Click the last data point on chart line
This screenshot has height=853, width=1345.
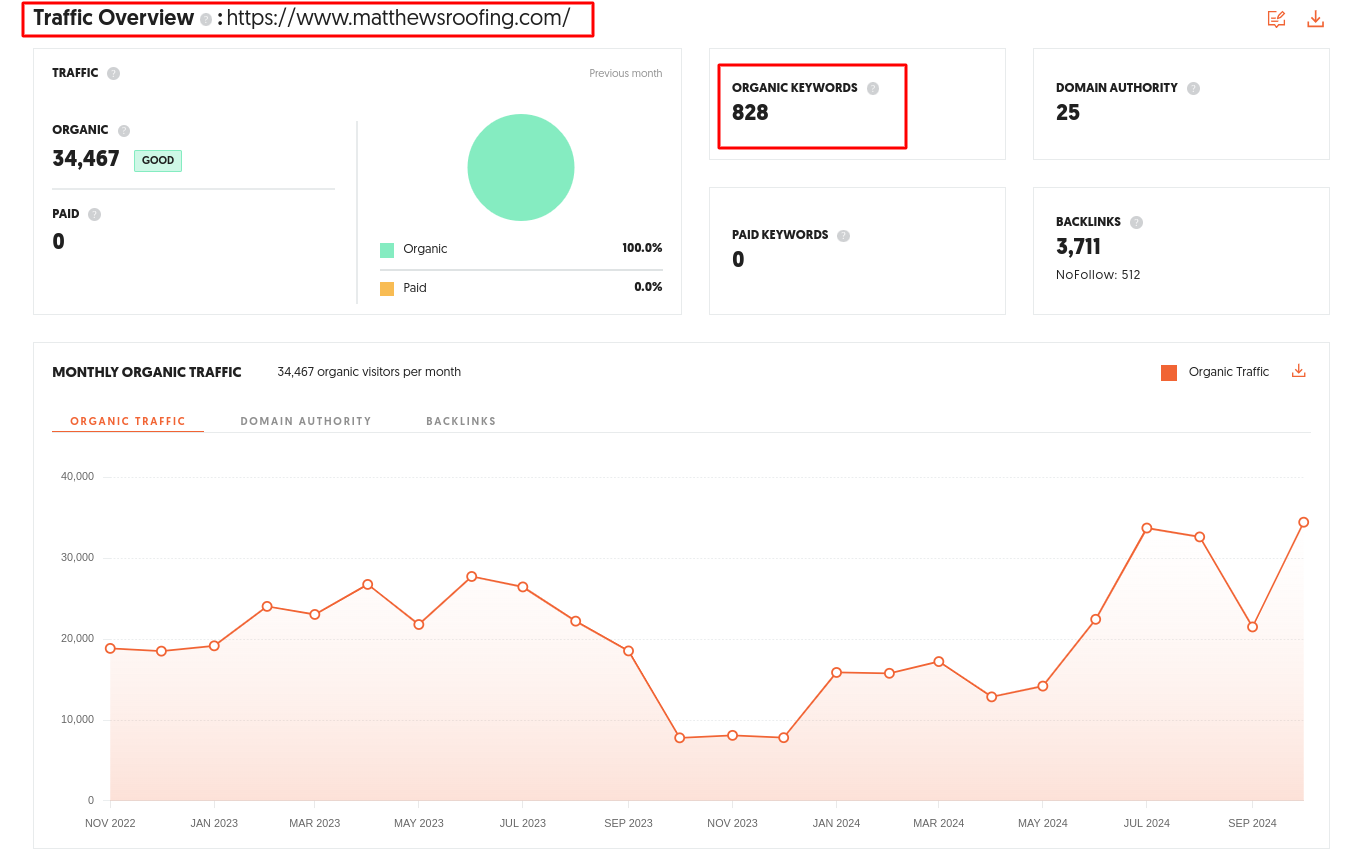[x=1304, y=522]
